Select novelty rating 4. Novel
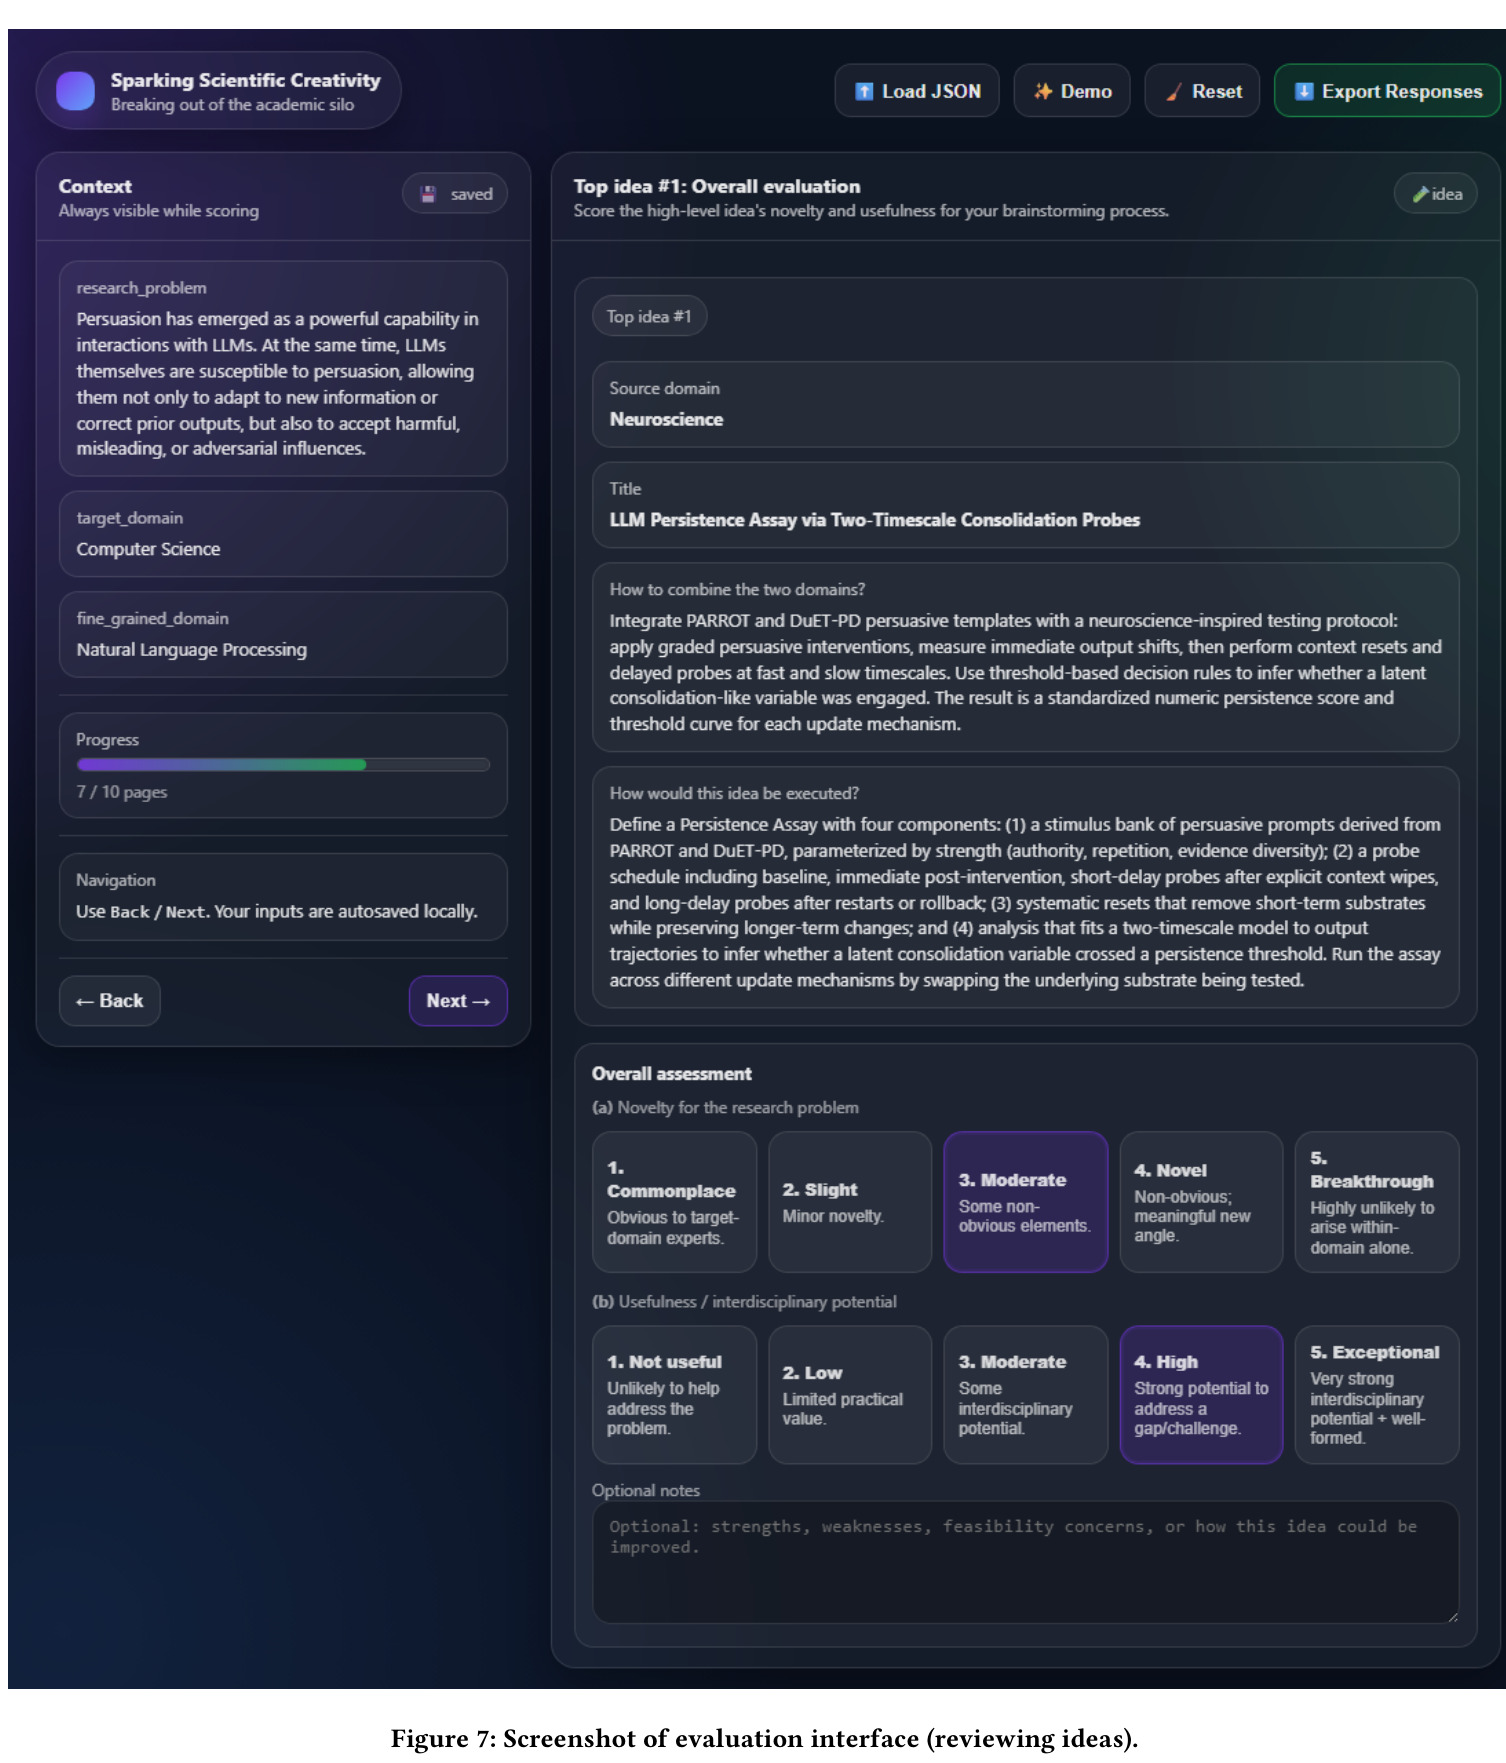This screenshot has height=1763, width=1506. [x=1201, y=1202]
